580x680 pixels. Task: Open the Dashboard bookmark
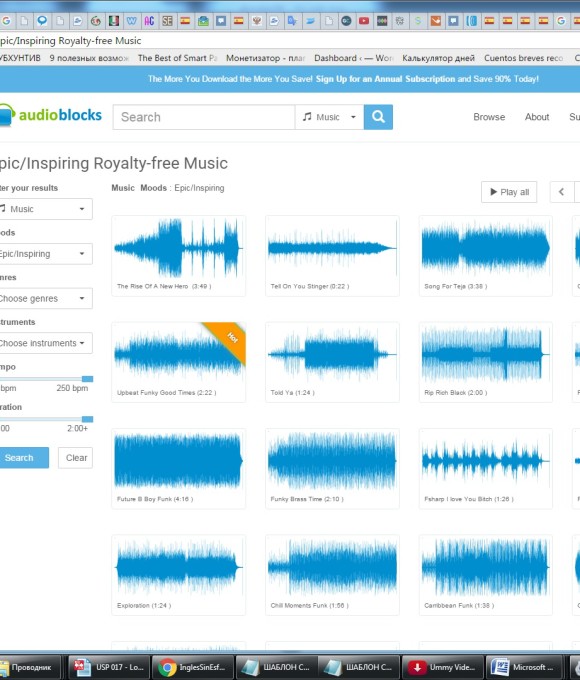(354, 58)
